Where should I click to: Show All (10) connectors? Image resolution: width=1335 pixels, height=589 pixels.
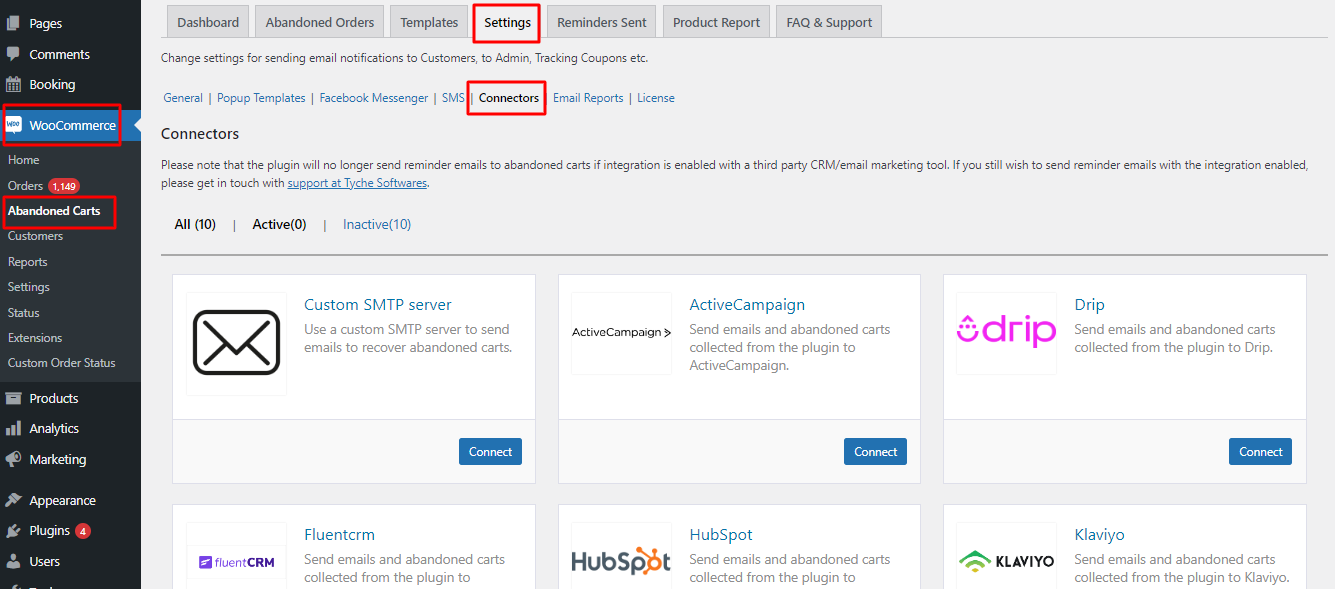tap(195, 224)
